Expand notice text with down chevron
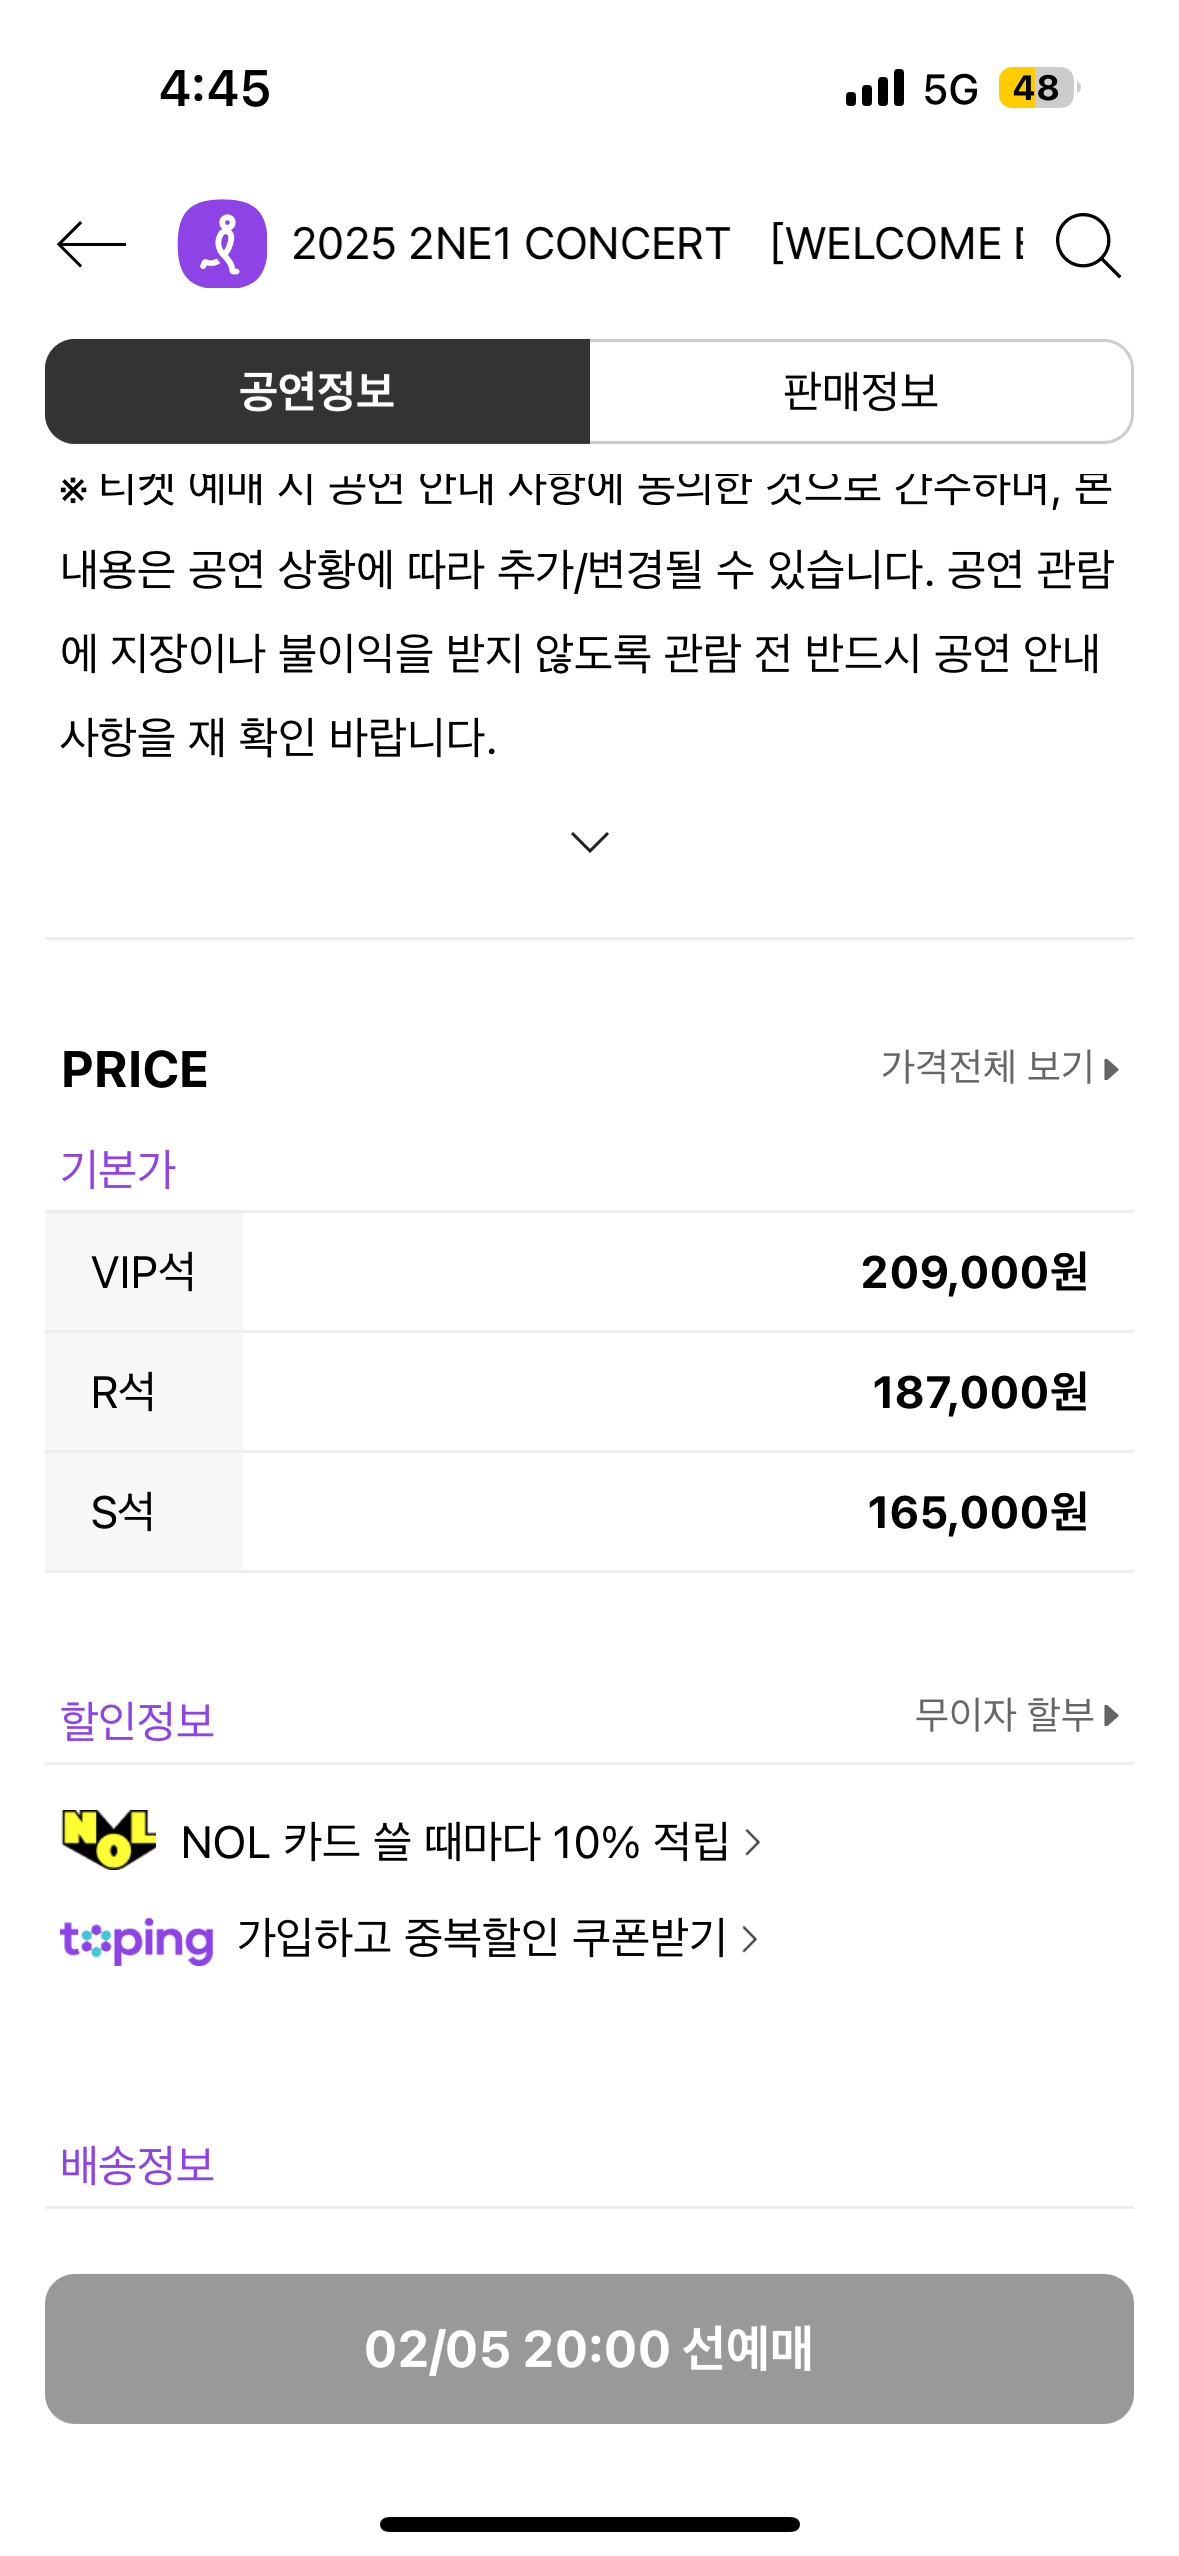This screenshot has height=2556, width=1179. click(x=589, y=842)
